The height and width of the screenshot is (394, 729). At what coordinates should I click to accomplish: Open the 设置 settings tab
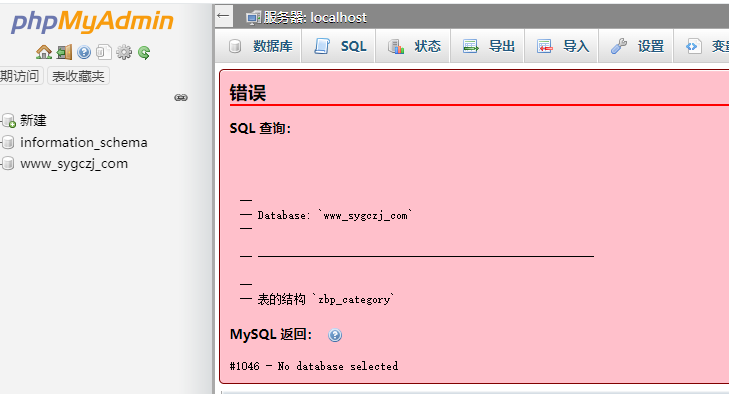[x=637, y=46]
